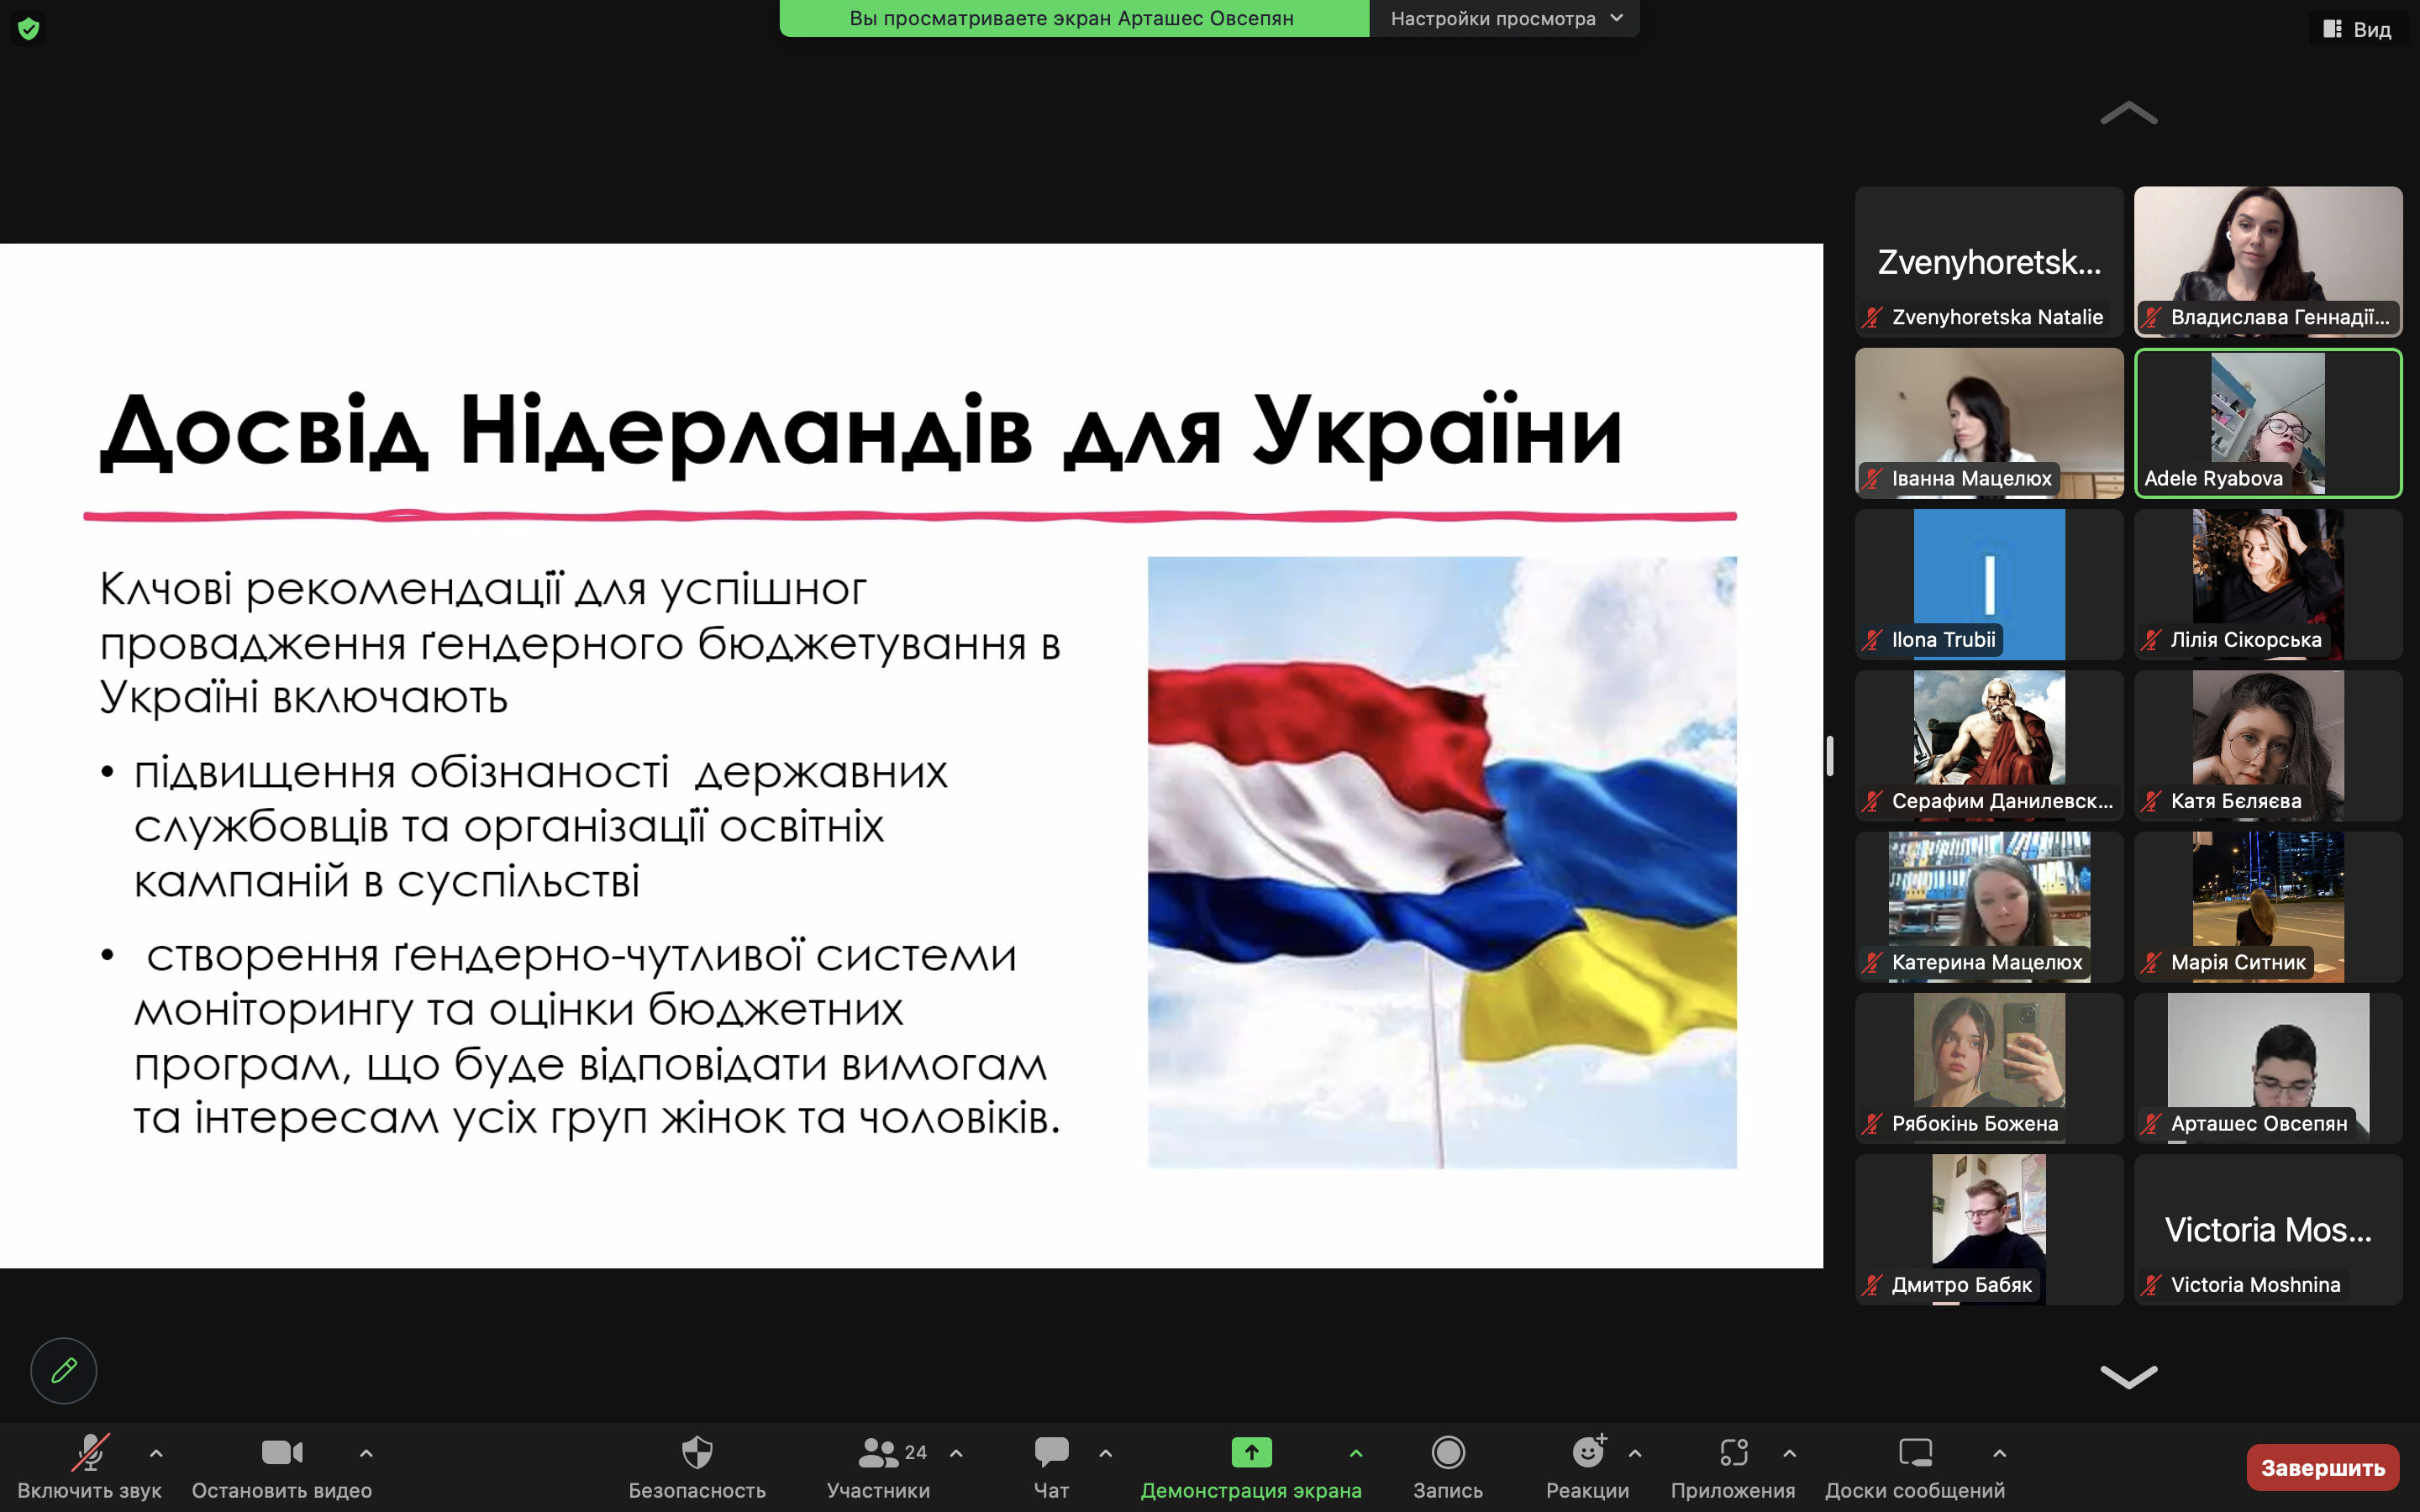Click the green encryption shield icon
This screenshot has width=2420, height=1512.
[28, 29]
